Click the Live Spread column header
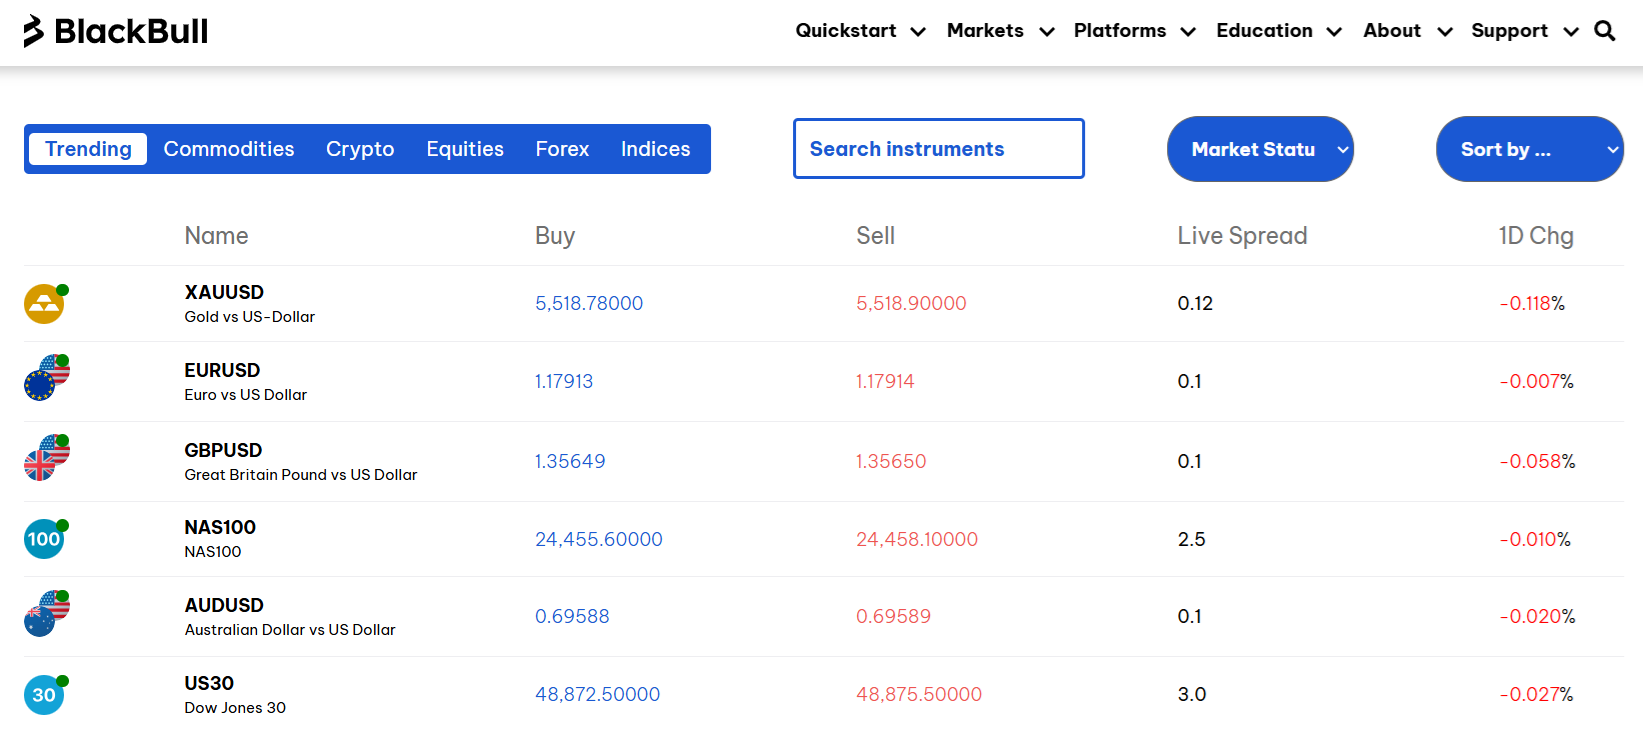The height and width of the screenshot is (732, 1643). (x=1242, y=236)
